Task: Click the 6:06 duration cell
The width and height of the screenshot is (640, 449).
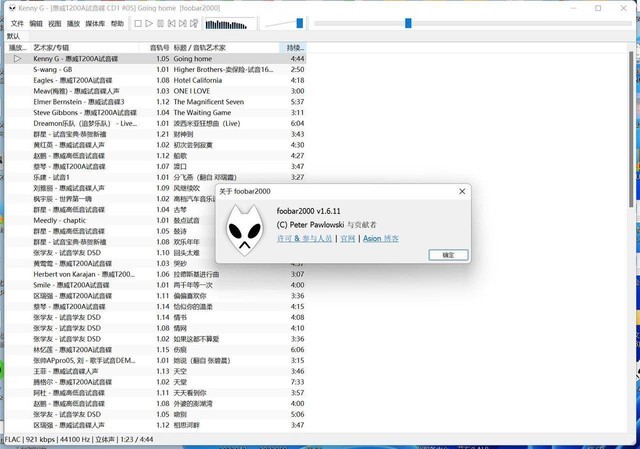Action: [298, 350]
